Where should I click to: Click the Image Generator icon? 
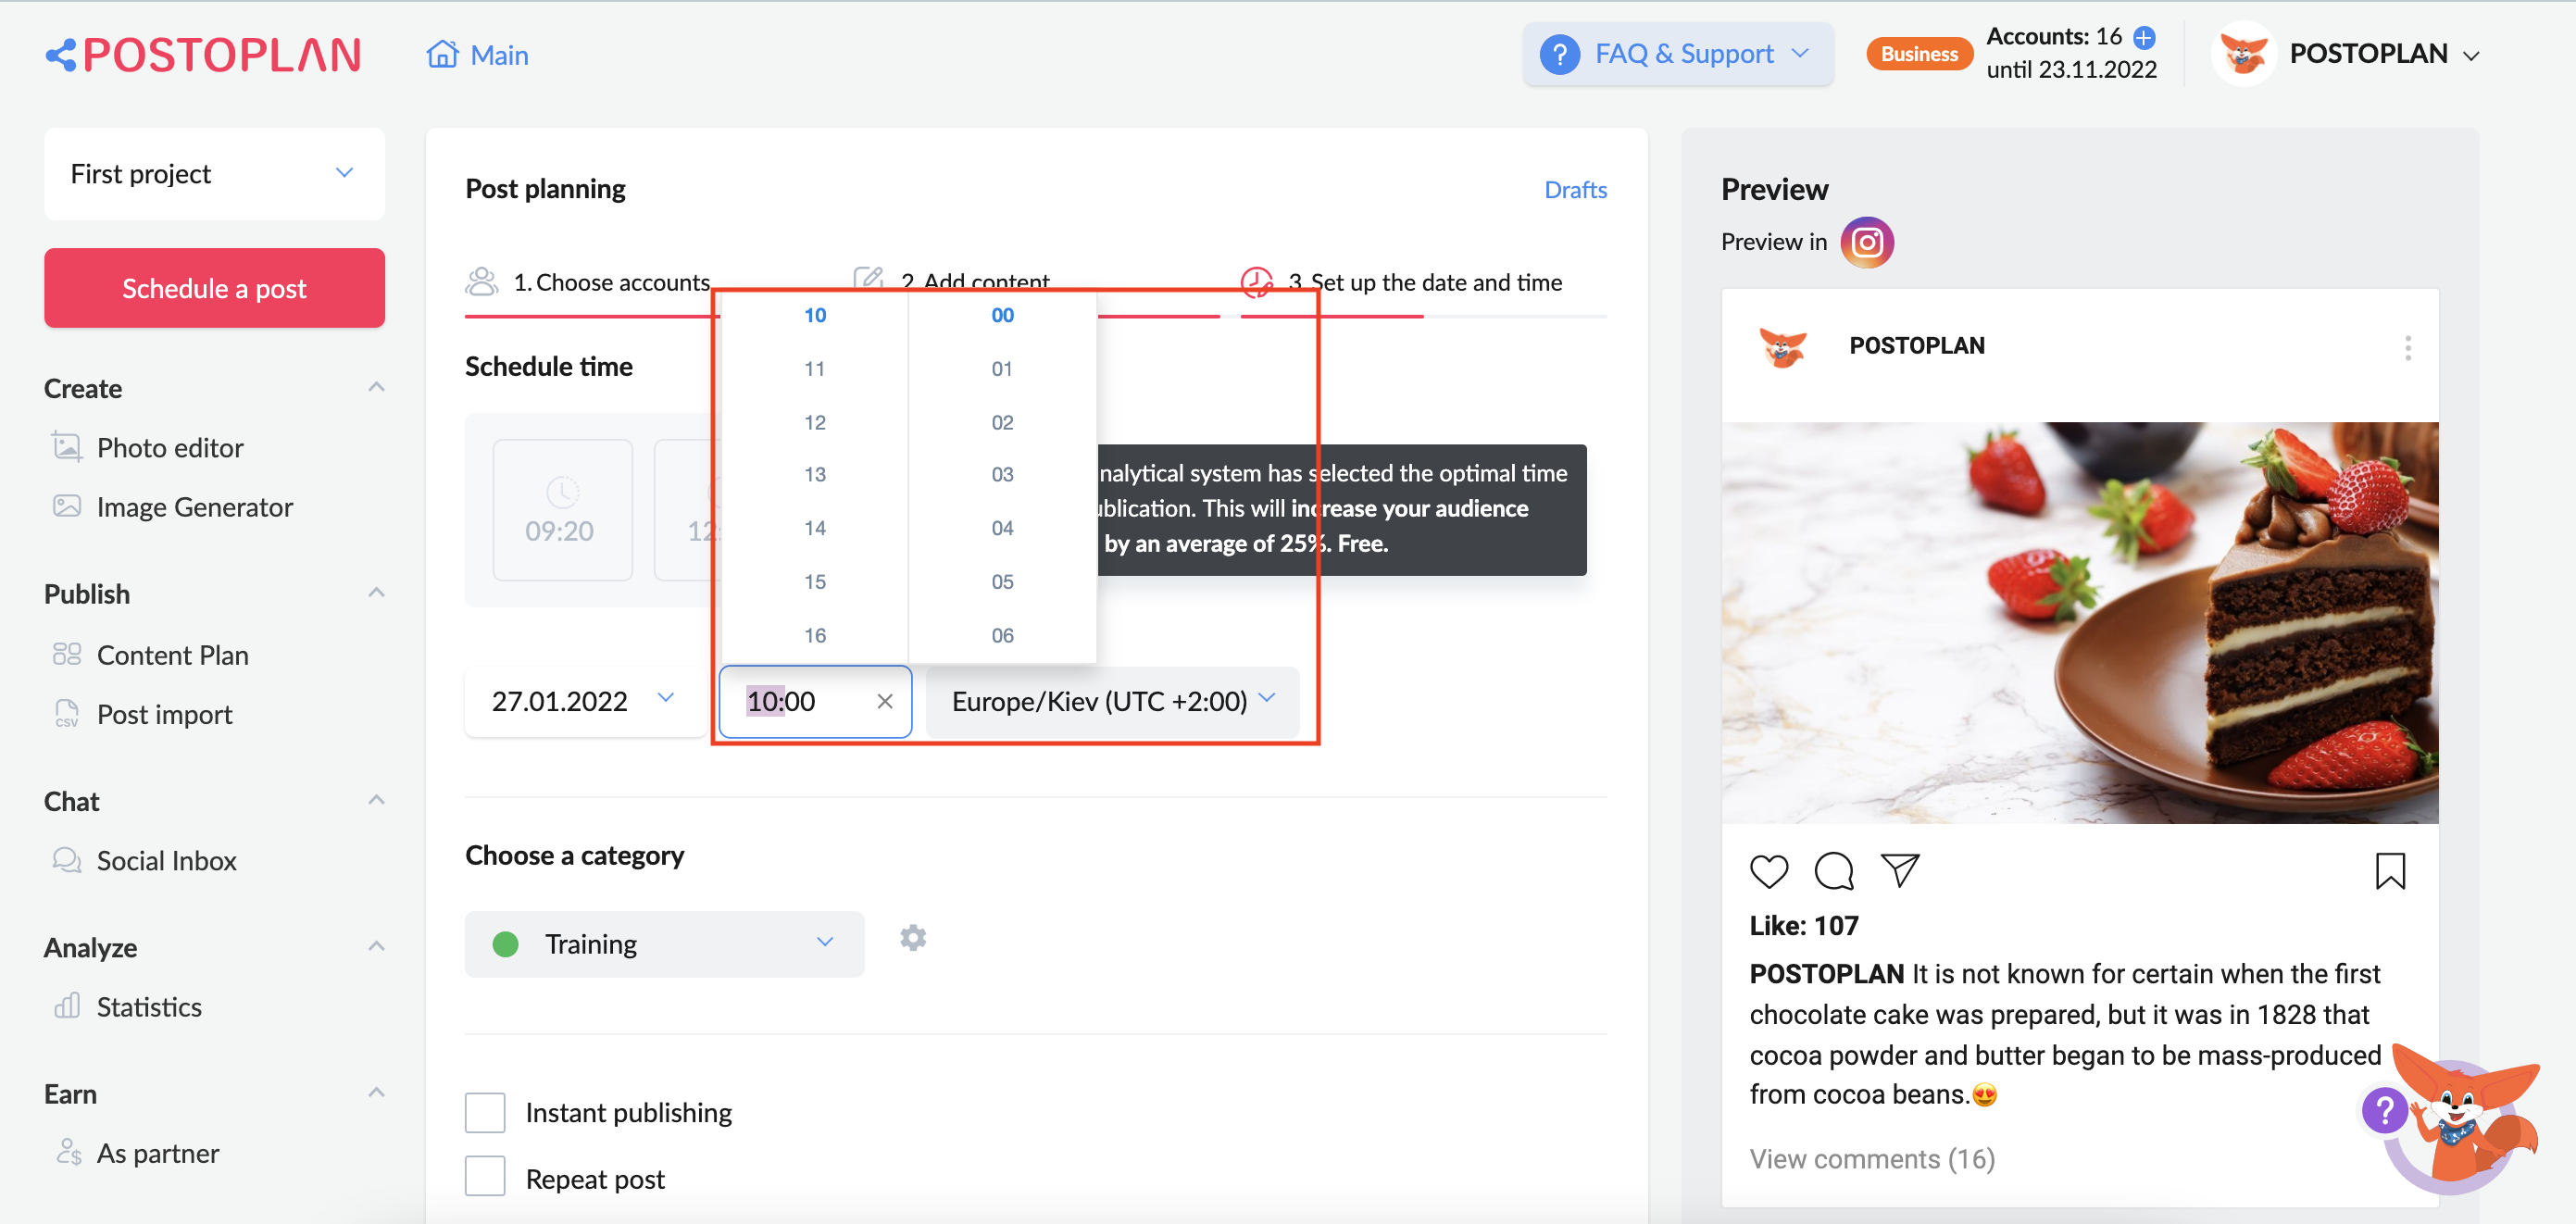[66, 506]
